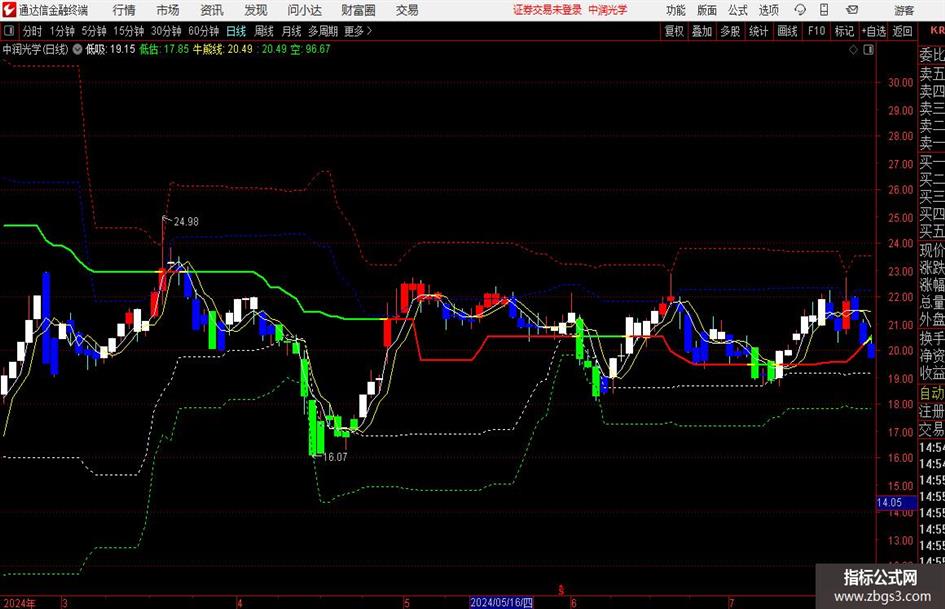Viewport: 945px width, 609px height.
Task: Click the 复权 toolbar button
Action: pyautogui.click(x=674, y=31)
